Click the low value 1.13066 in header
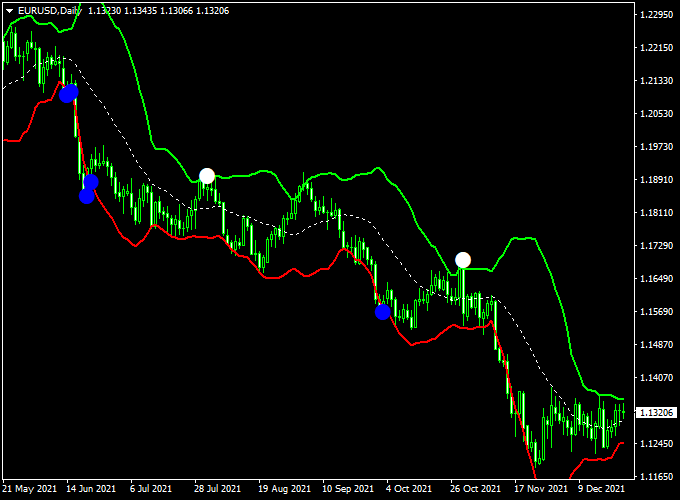The height and width of the screenshot is (500, 680). tap(177, 11)
